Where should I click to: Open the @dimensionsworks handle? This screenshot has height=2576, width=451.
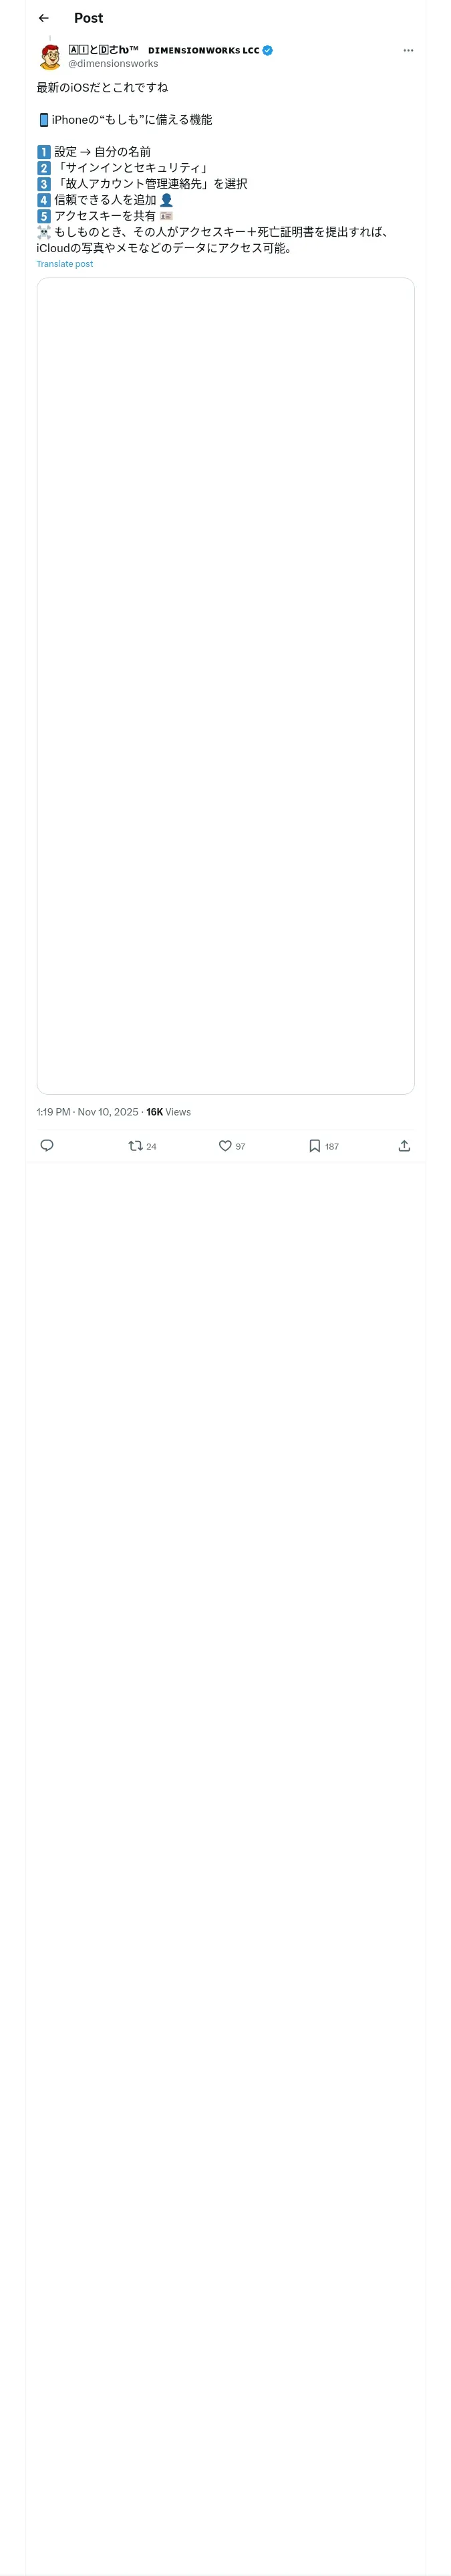[113, 63]
